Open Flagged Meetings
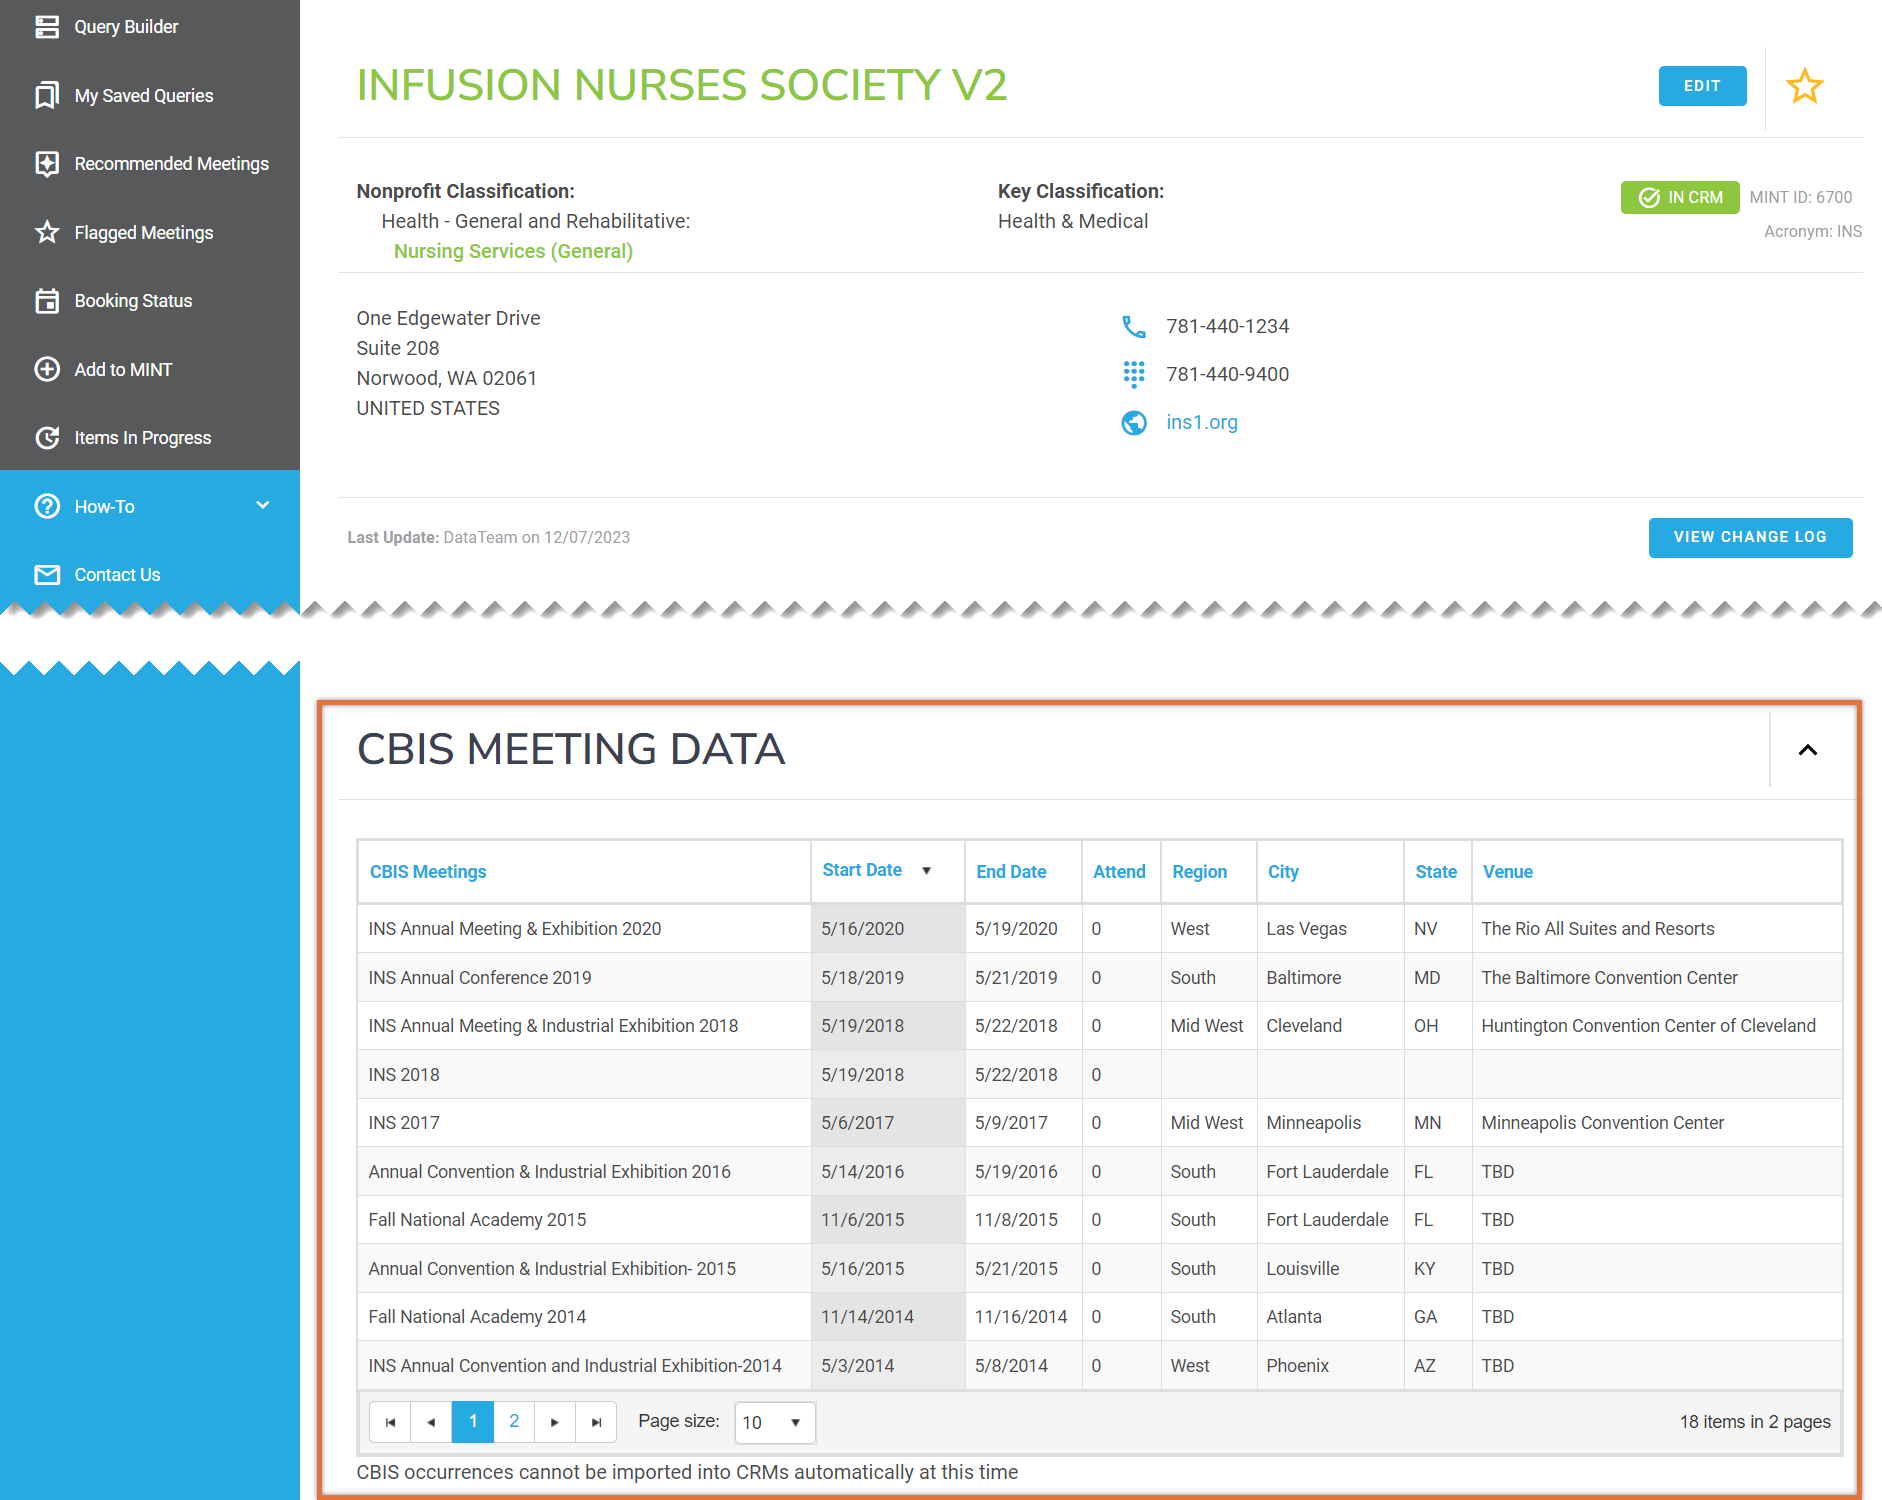Screen dimensions: 1882x1500 [x=144, y=233]
